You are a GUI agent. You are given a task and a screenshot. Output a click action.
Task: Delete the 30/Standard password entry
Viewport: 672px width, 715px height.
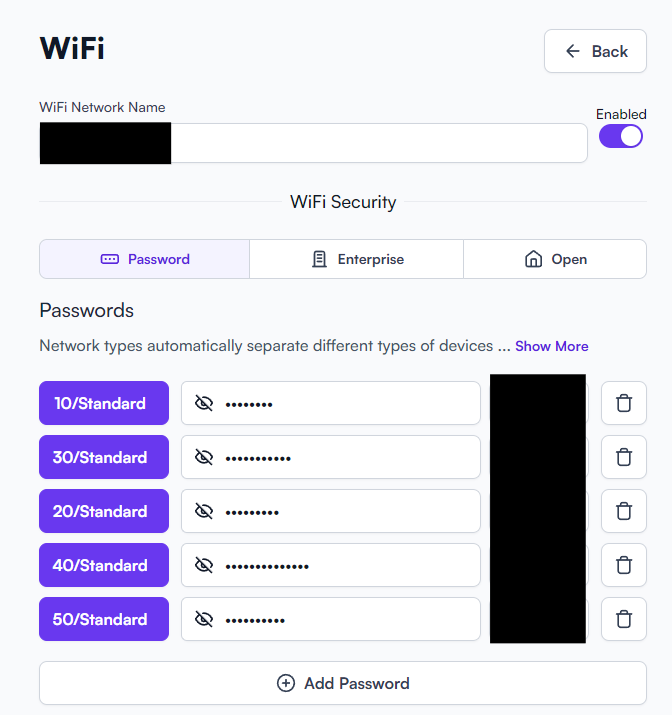[x=624, y=457]
